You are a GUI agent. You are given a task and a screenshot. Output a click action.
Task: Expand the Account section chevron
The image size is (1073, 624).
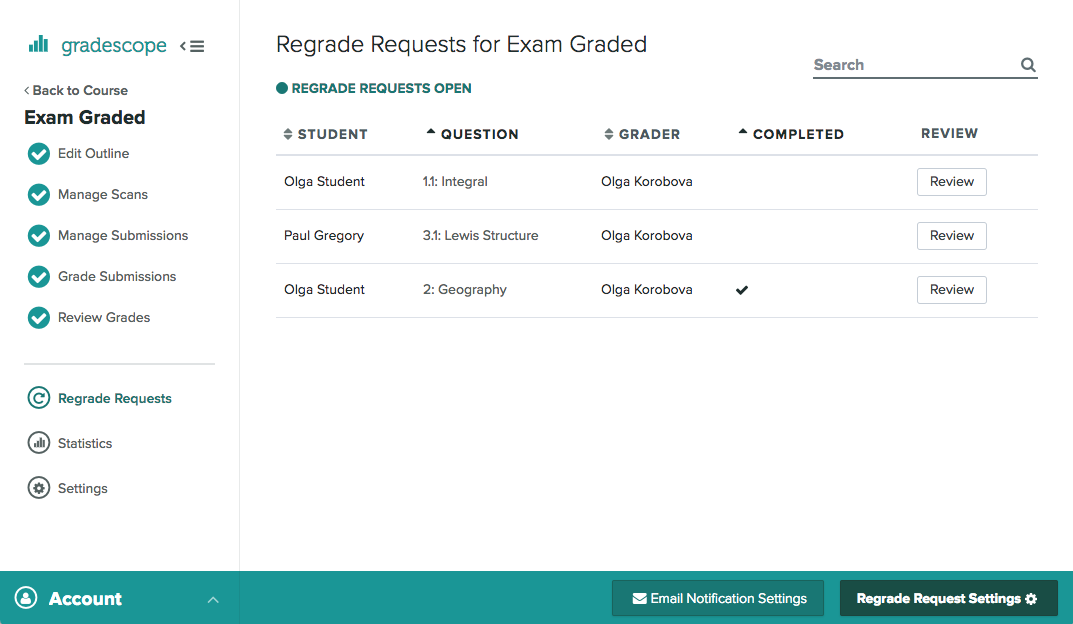212,598
